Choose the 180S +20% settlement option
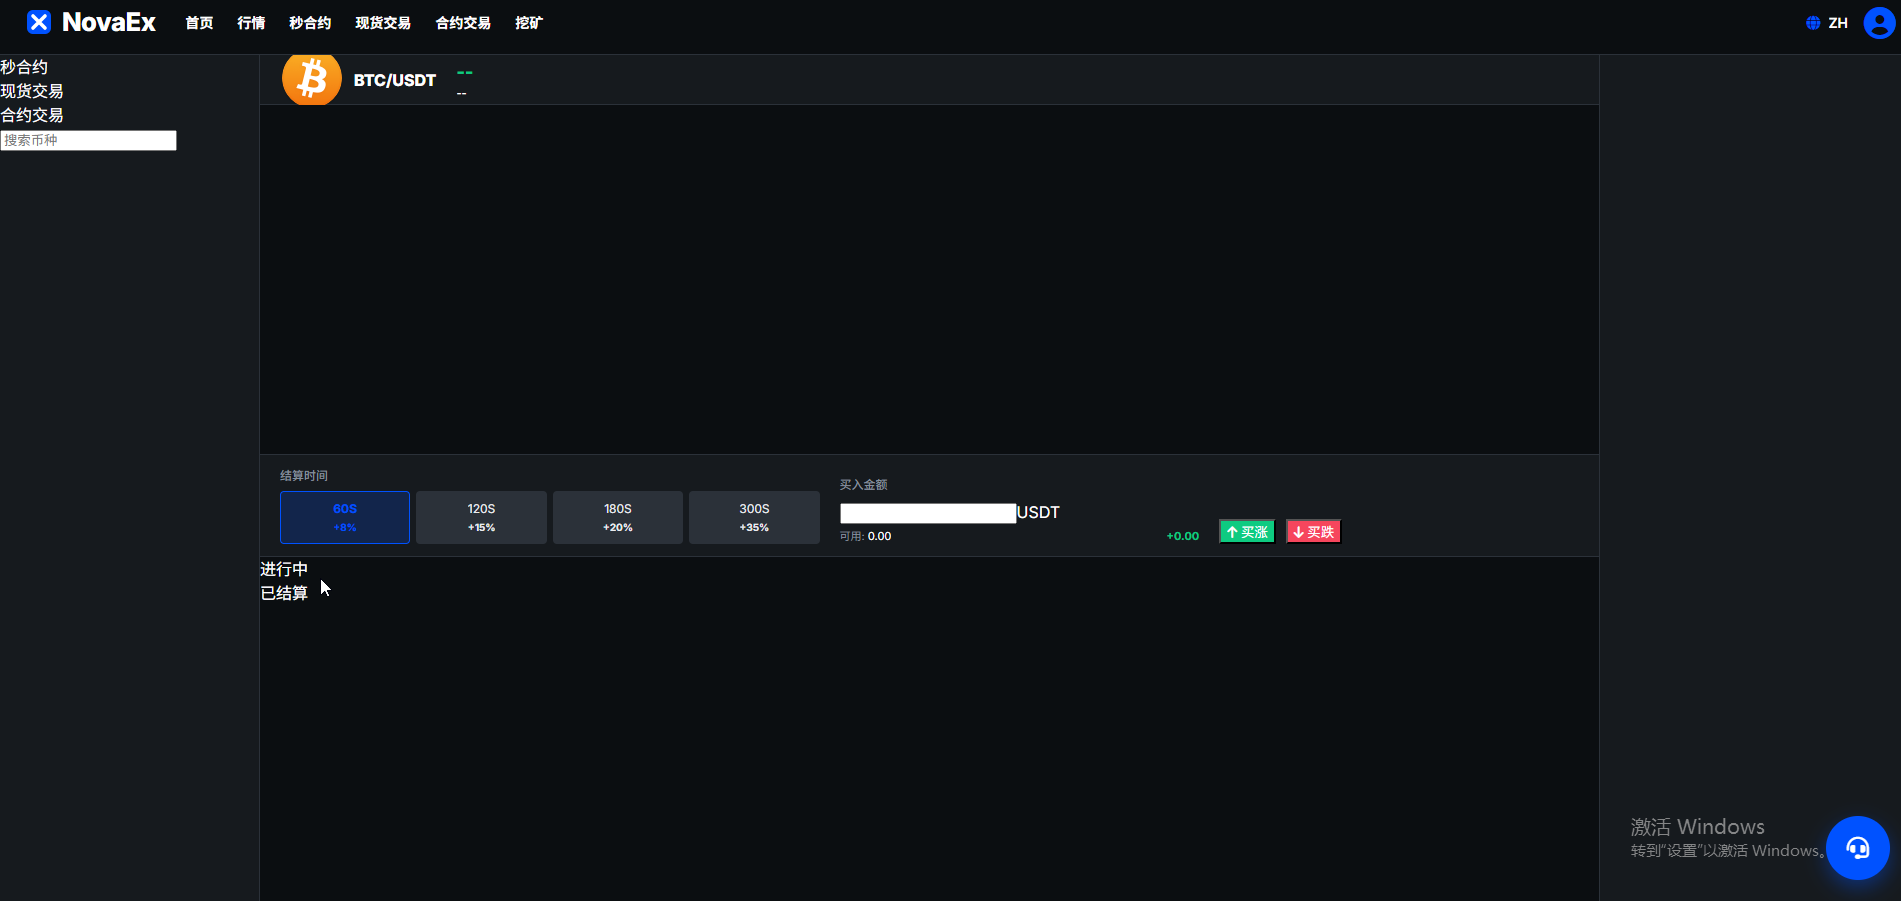 tap(618, 517)
